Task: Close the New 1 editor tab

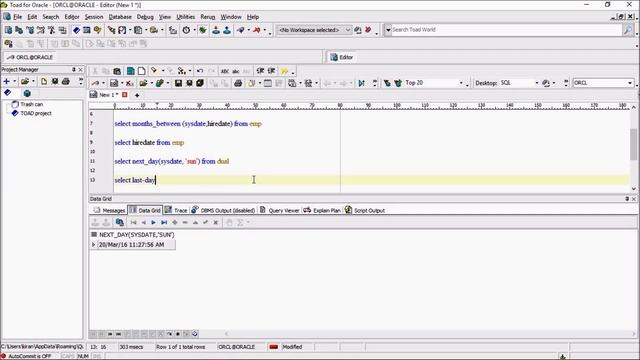Action: tap(124, 95)
